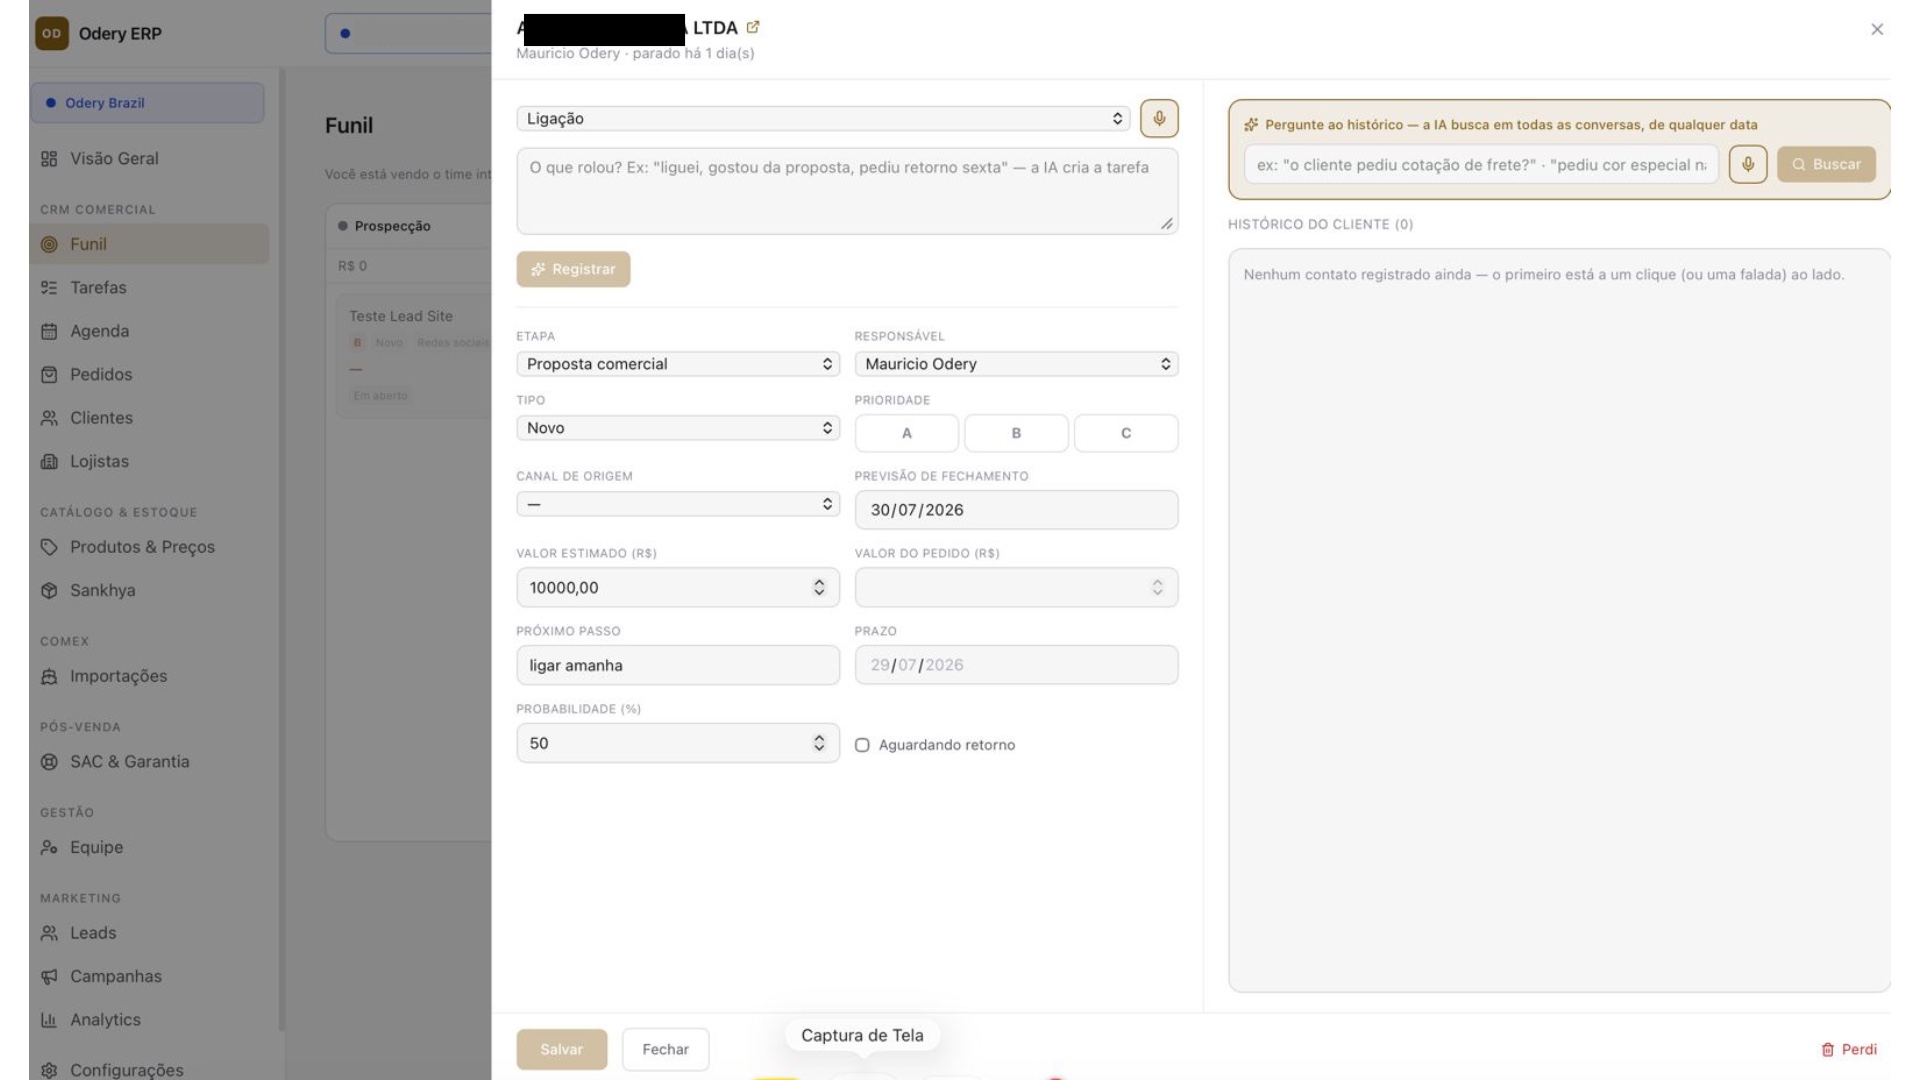Check the Aguardando retorno checkbox
The width and height of the screenshot is (1920, 1080).
[862, 745]
